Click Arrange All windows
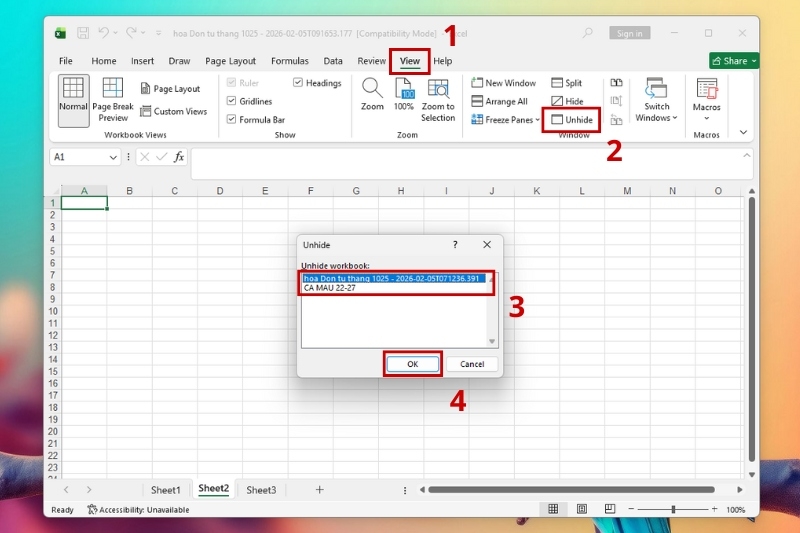 click(499, 101)
